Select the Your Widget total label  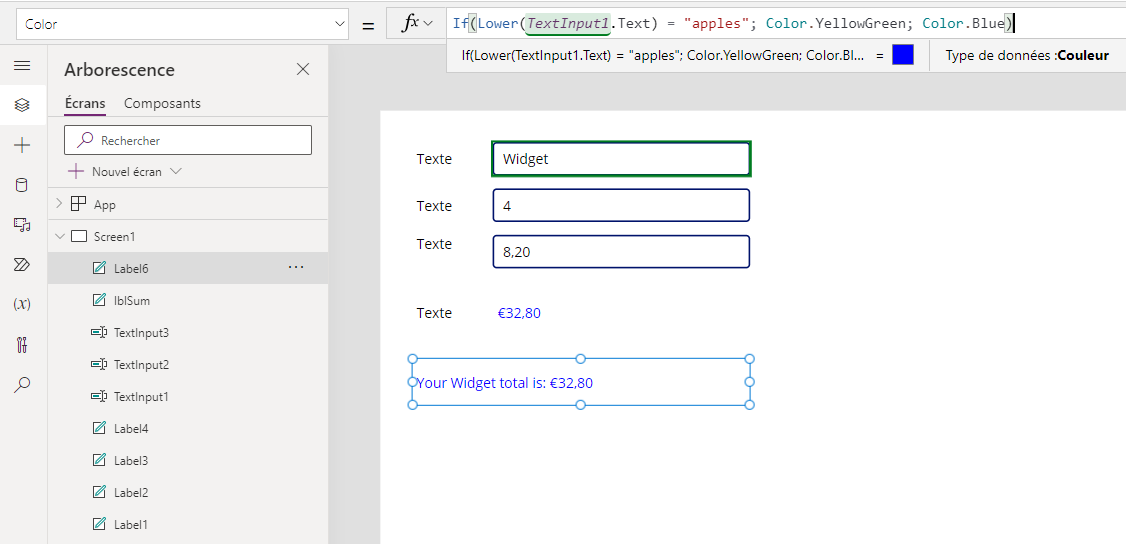pyautogui.click(x=581, y=382)
